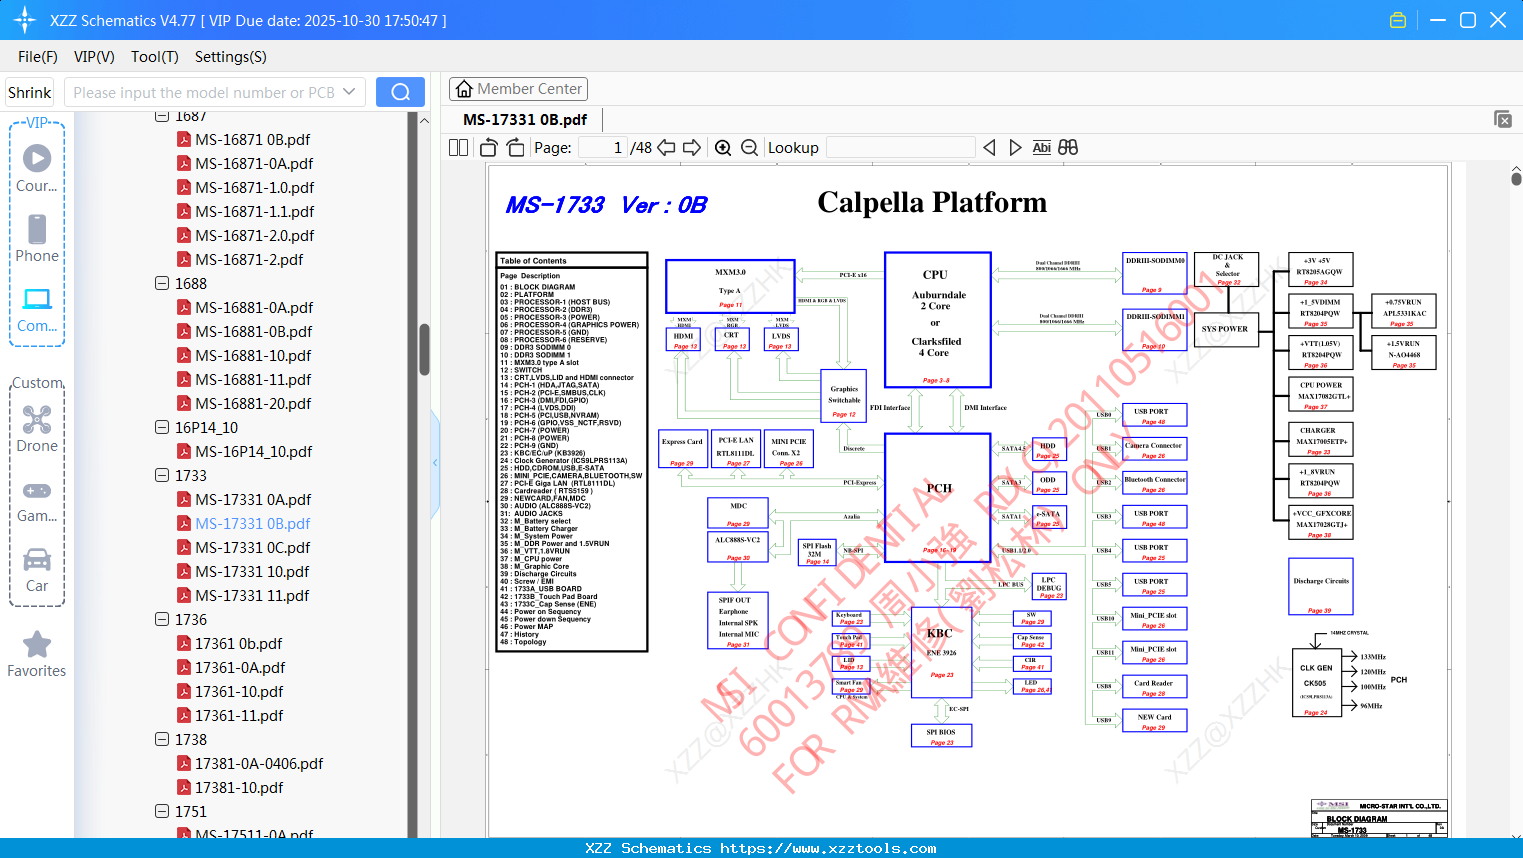Open MS-16871-0A.pdf in the tree

click(x=254, y=163)
